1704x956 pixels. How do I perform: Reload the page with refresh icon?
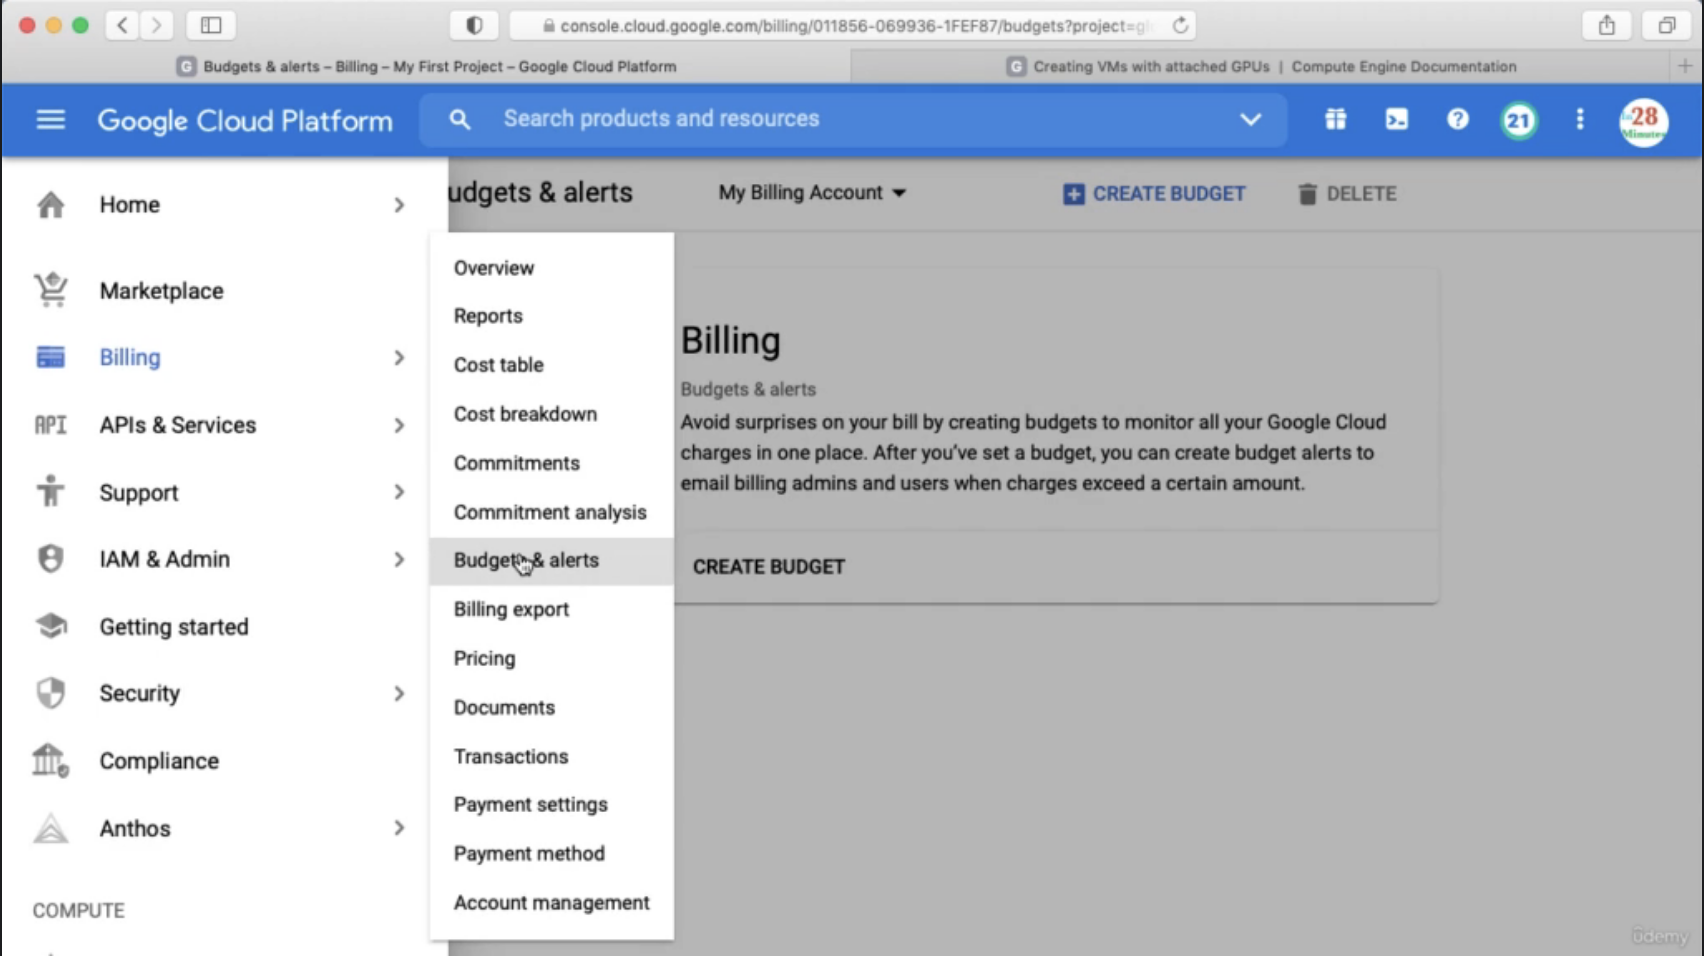coord(1180,25)
